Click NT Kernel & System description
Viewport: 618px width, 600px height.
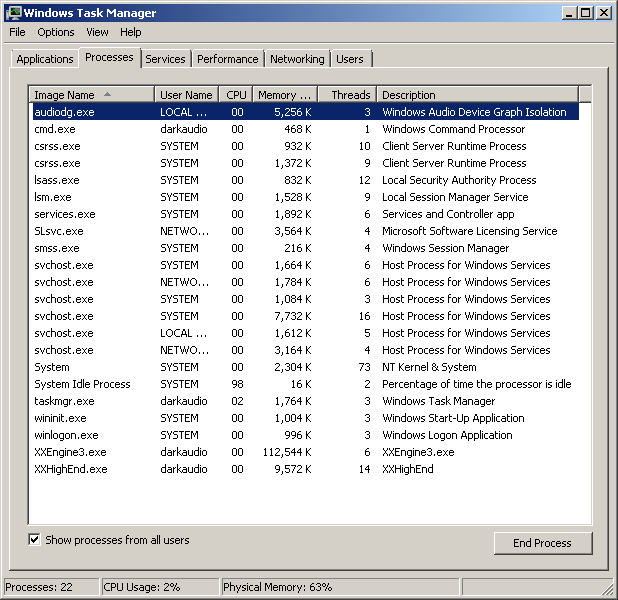tap(429, 367)
